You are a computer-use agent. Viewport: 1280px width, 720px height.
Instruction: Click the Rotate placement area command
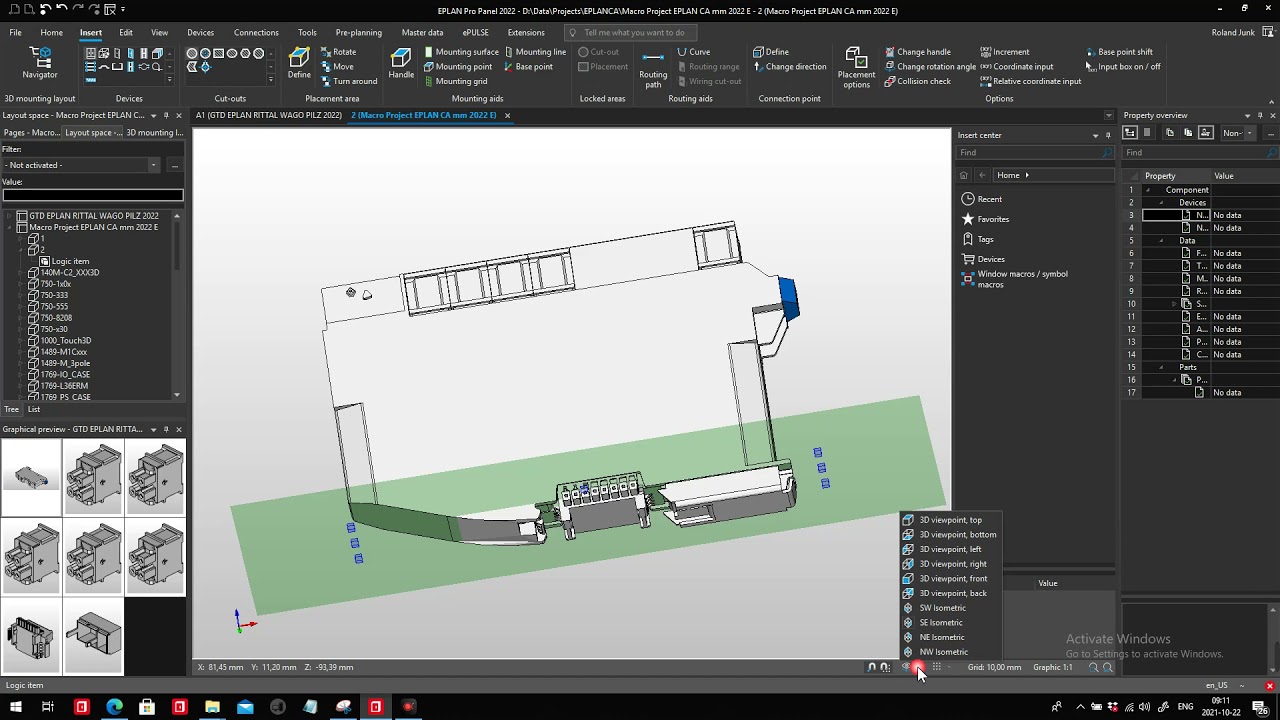click(338, 52)
